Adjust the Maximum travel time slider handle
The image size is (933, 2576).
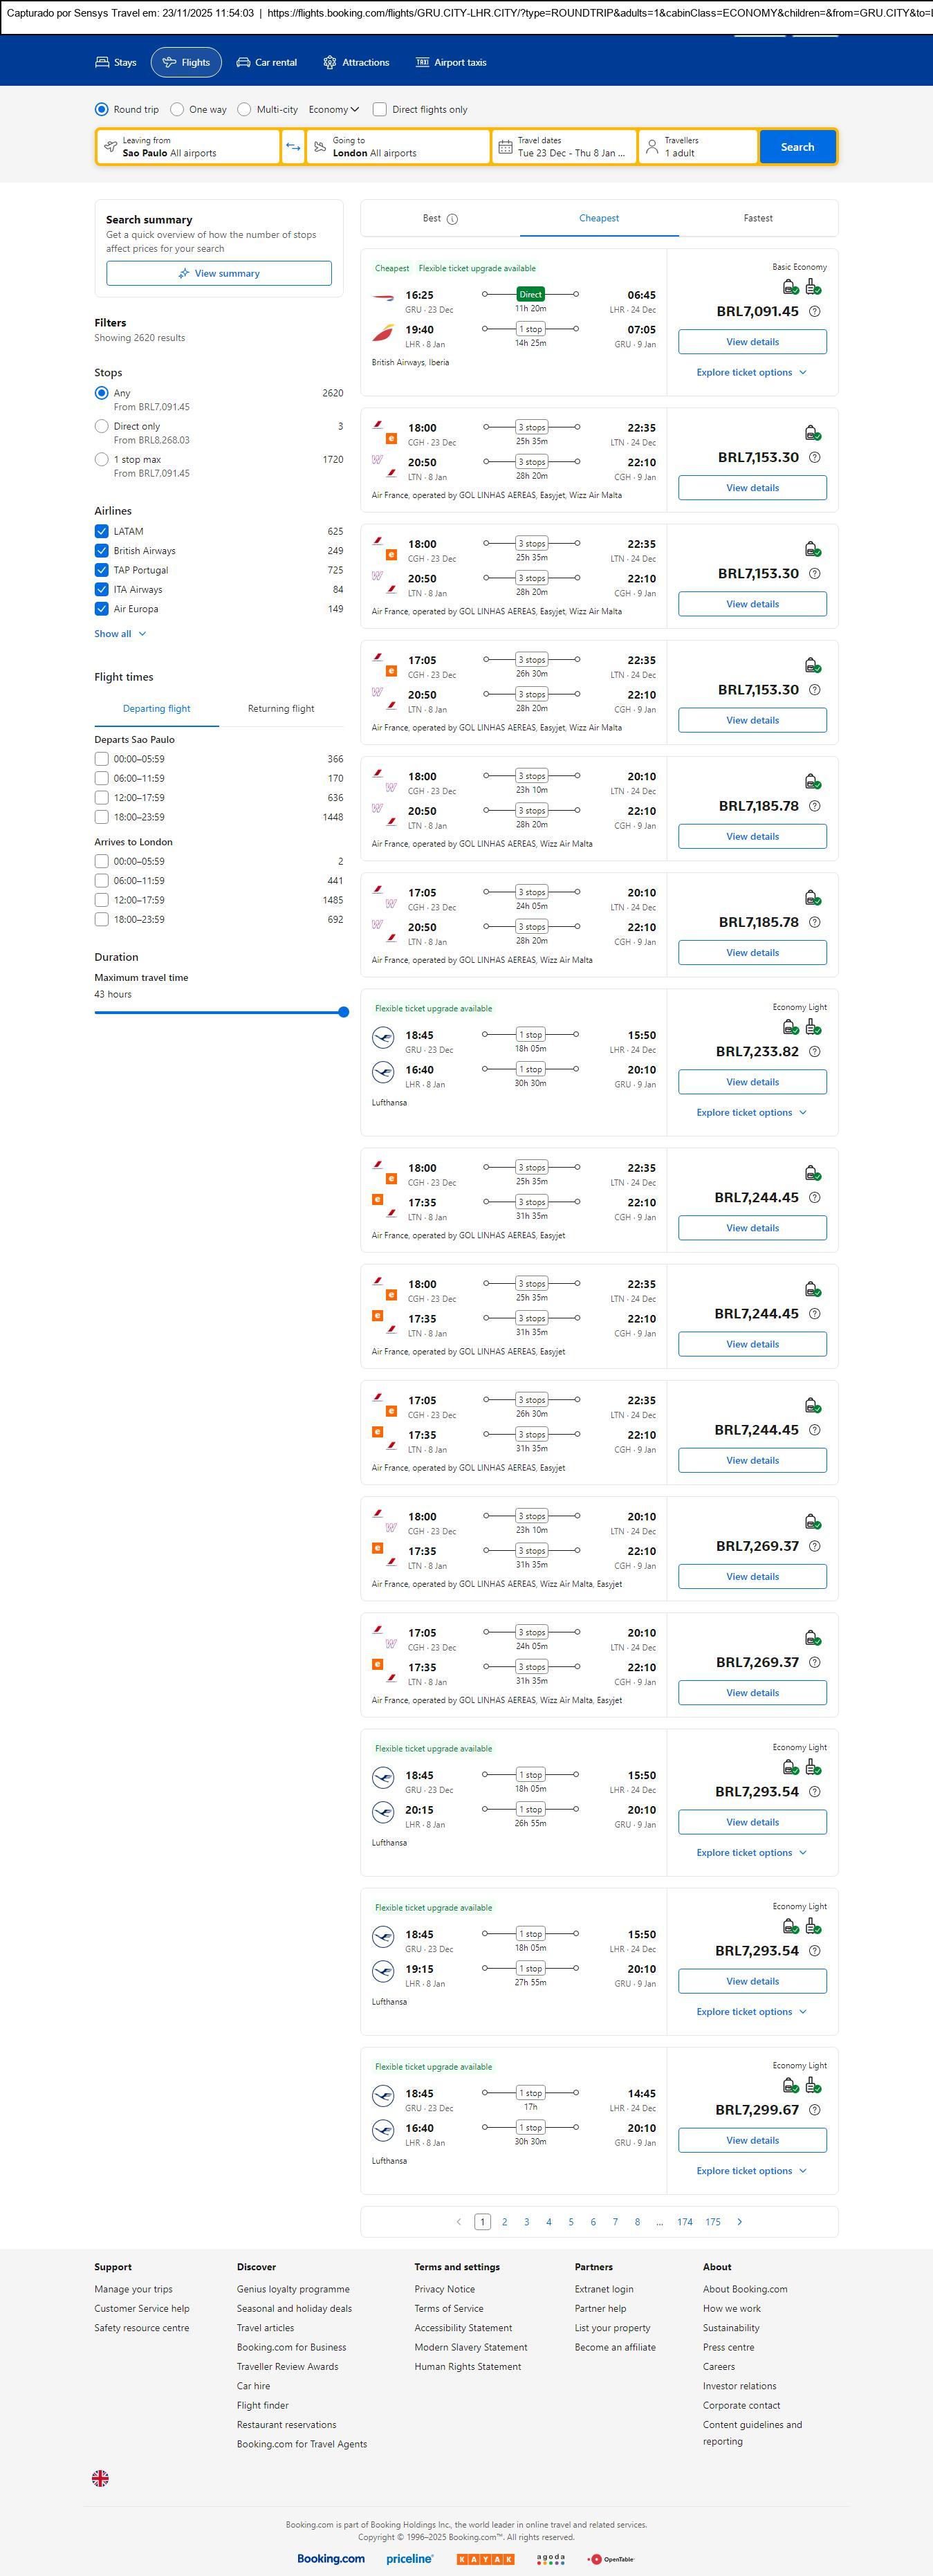(343, 1012)
